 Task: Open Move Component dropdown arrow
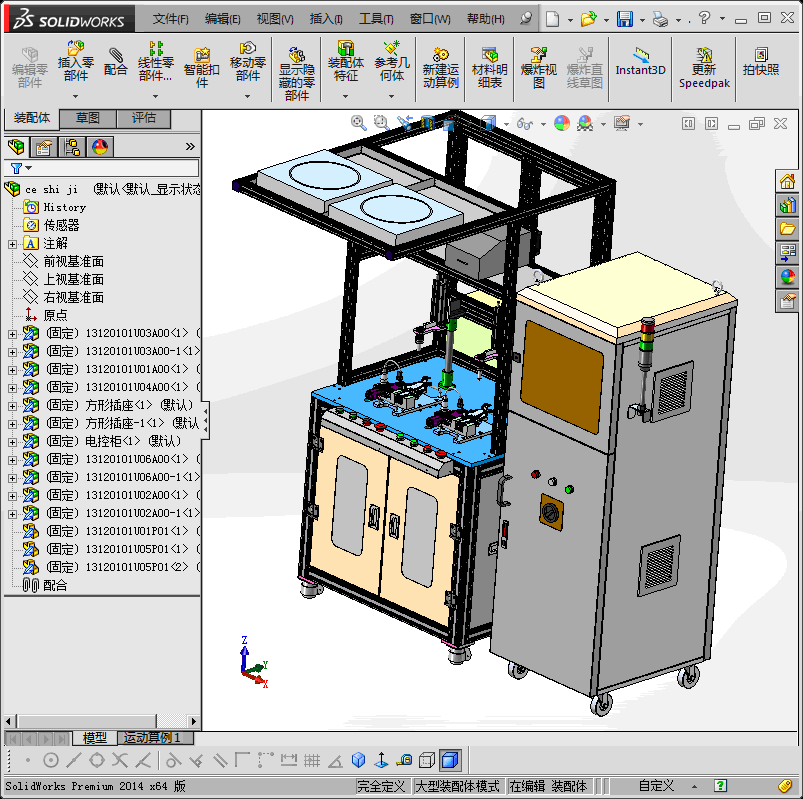pos(247,96)
